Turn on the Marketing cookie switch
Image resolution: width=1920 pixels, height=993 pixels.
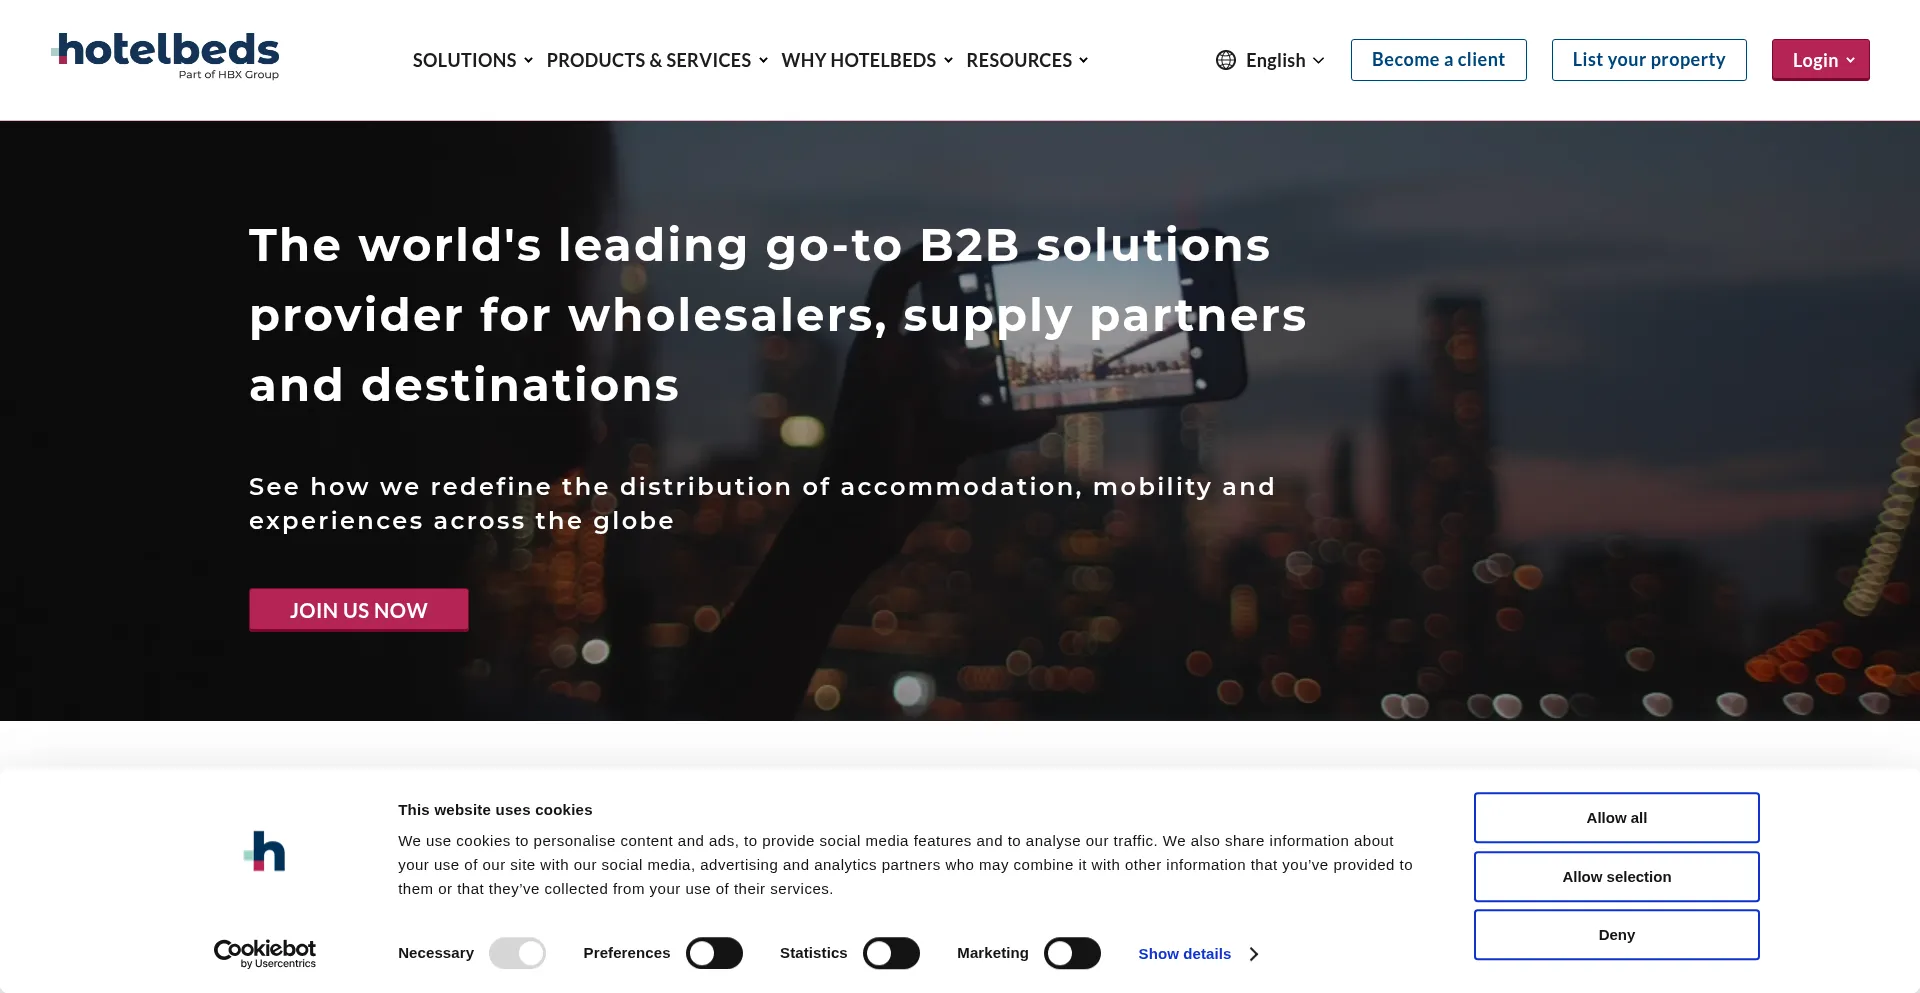[1072, 953]
